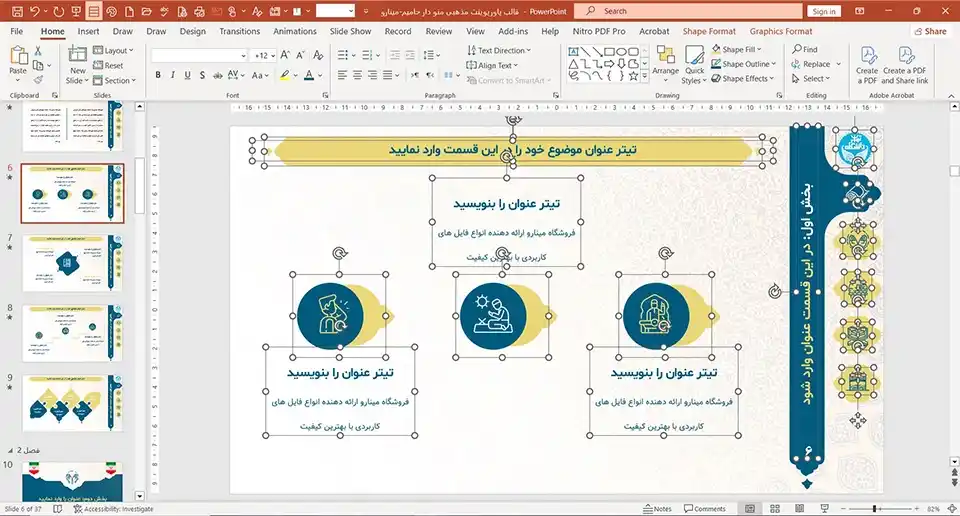Increase font size with large A icon
Image resolution: width=960 pixels, height=516 pixels.
[x=285, y=56]
